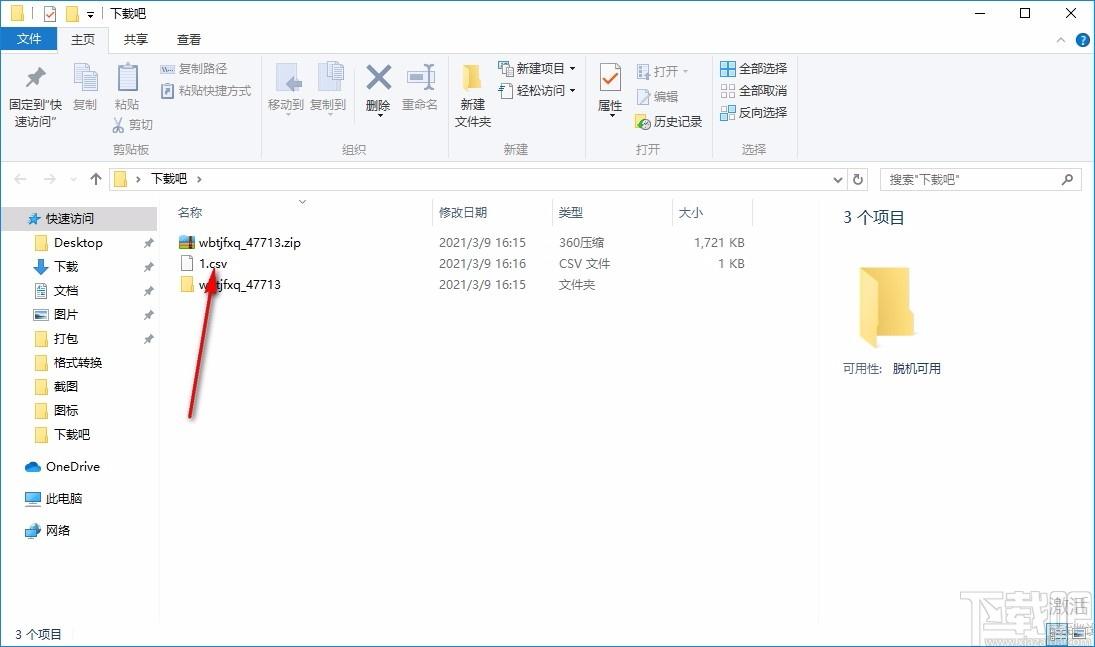Viewport: 1095px width, 647px height.
Task: Click the Copy (复制) ribbon icon
Action: tap(85, 77)
